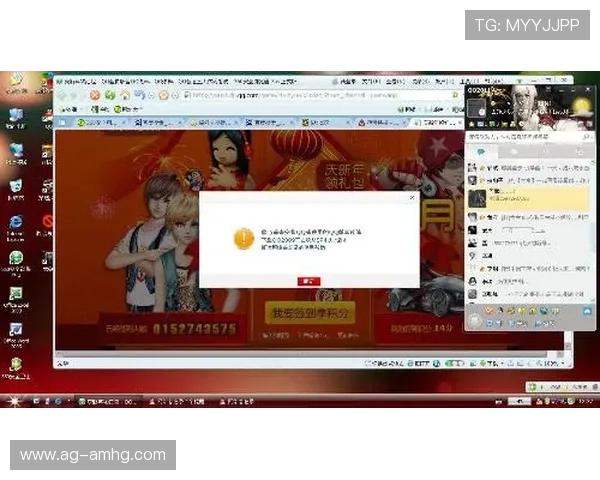Click the weather sun icon in the QQ header

tap(581, 105)
